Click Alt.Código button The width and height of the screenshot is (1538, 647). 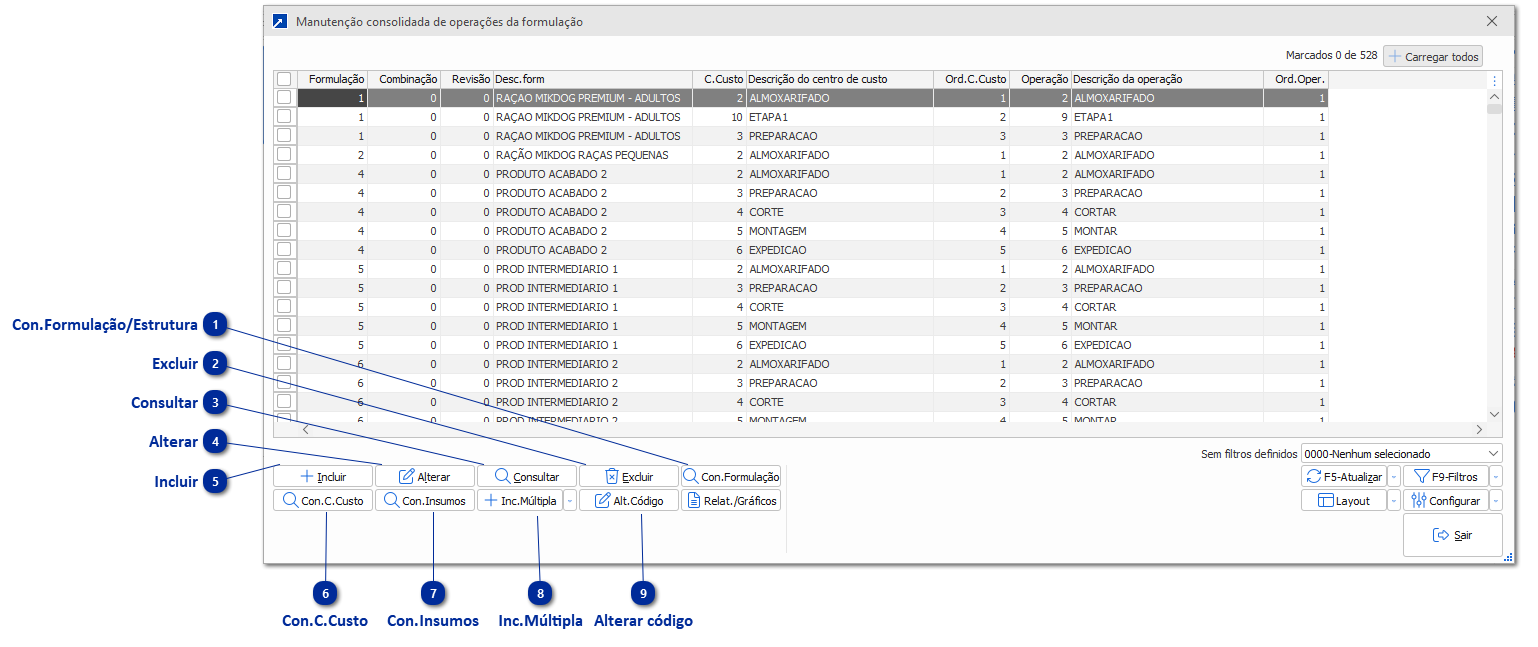point(629,501)
